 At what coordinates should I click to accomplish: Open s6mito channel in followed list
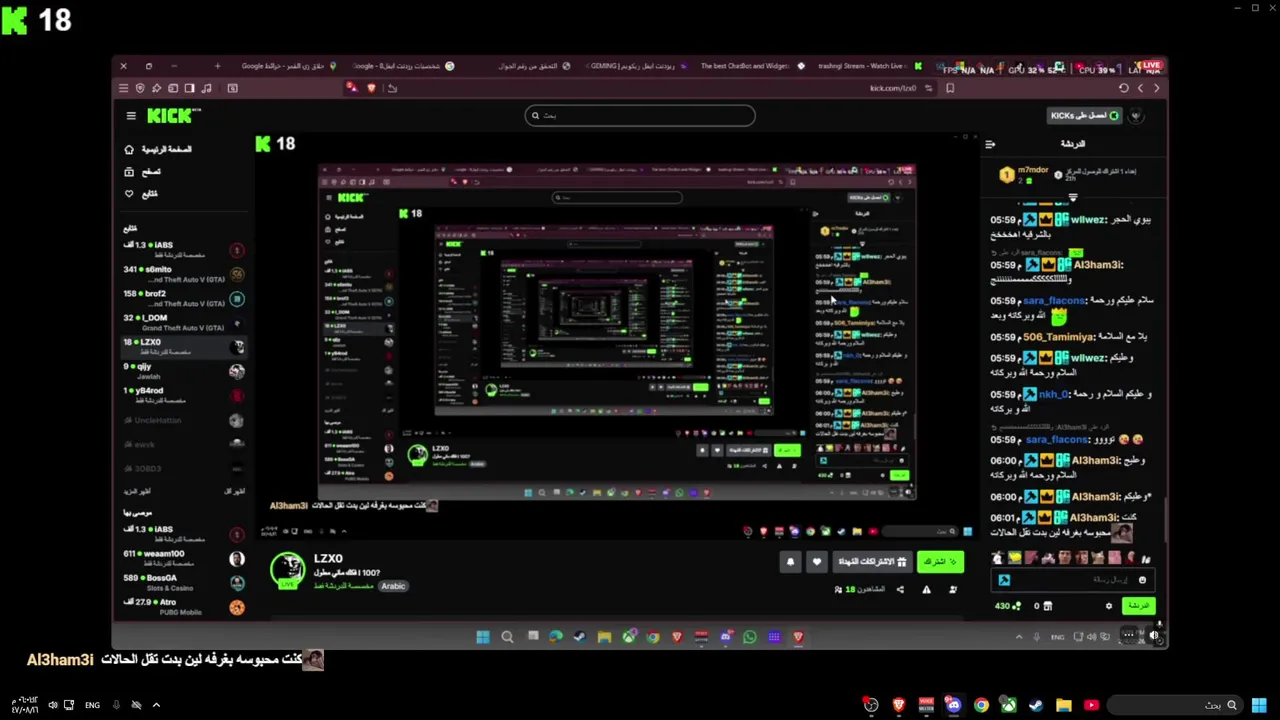point(184,274)
